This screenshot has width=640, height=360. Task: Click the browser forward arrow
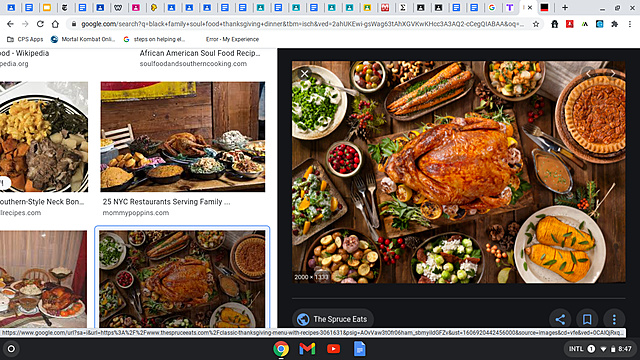point(25,24)
